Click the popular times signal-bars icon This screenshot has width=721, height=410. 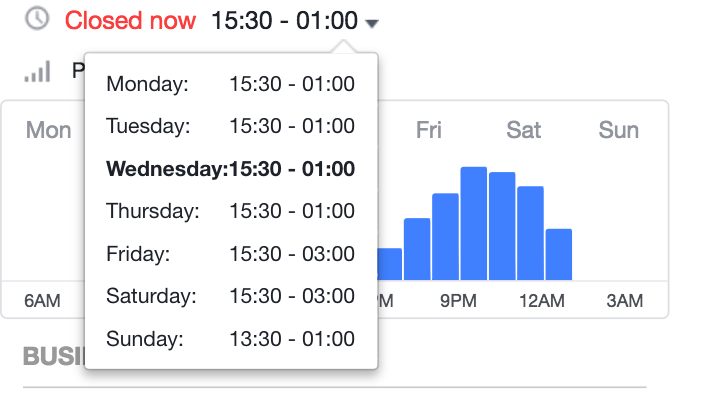[37, 72]
